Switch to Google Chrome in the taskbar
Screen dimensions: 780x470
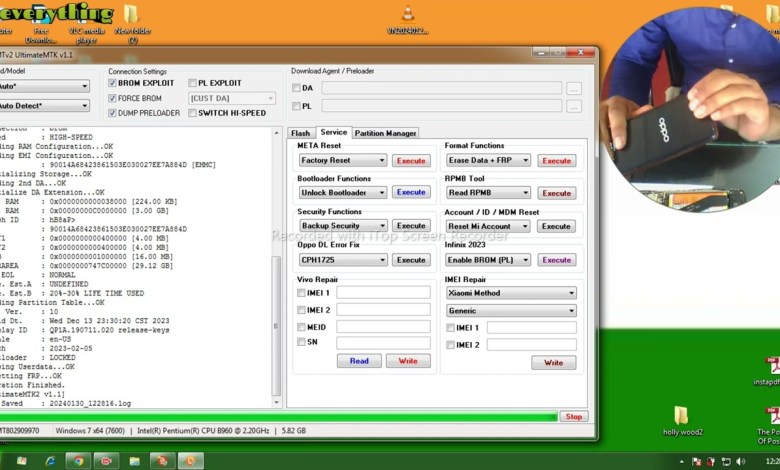coord(78,461)
